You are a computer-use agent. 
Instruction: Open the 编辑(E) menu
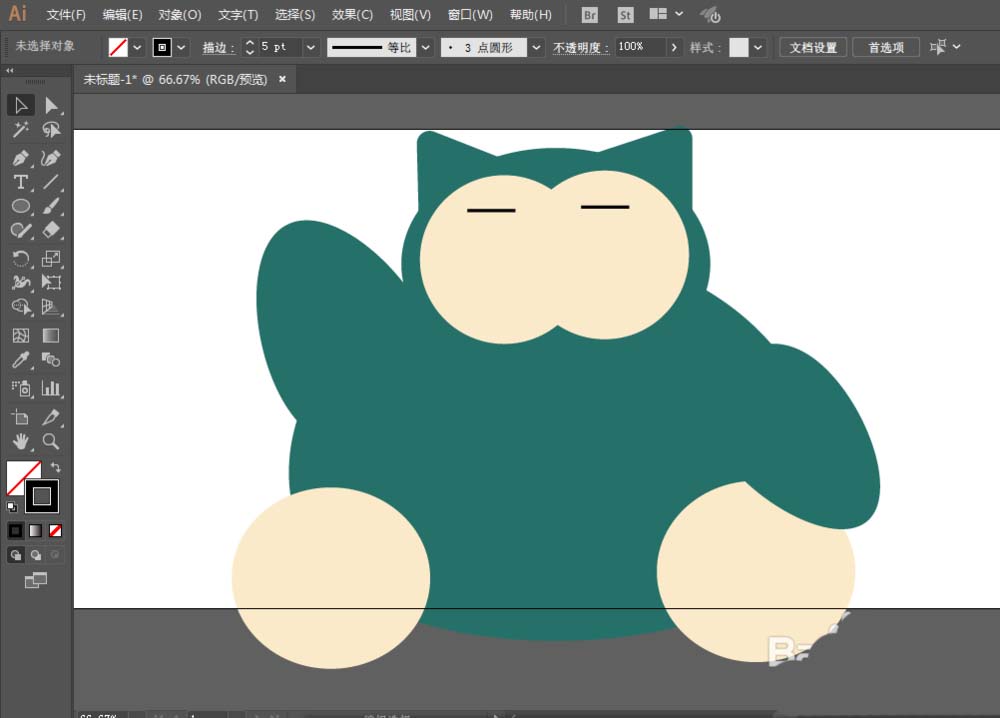click(x=122, y=15)
